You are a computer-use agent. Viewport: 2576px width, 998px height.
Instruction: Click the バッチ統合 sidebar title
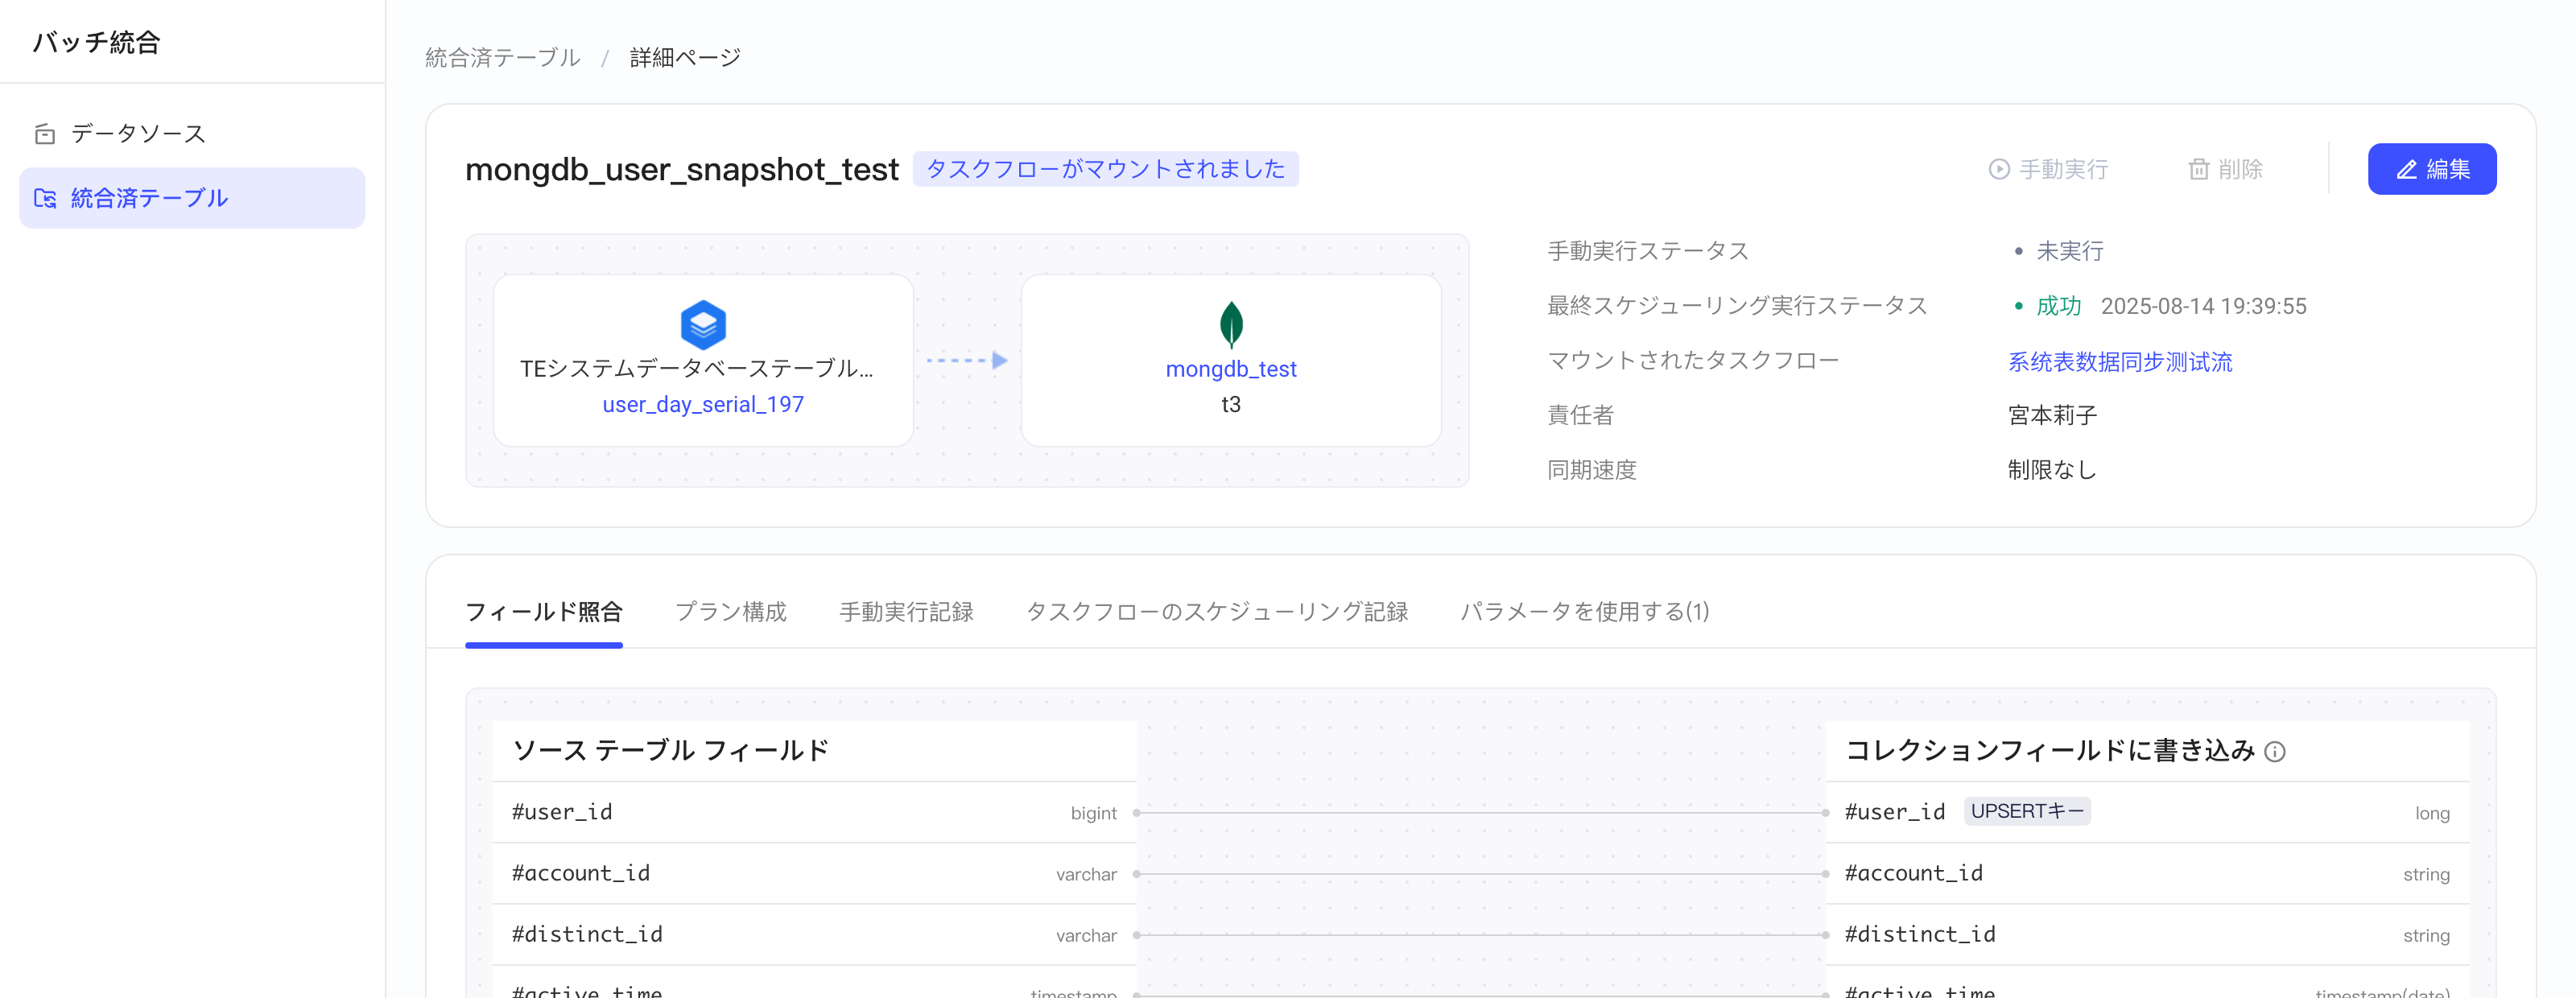[96, 42]
